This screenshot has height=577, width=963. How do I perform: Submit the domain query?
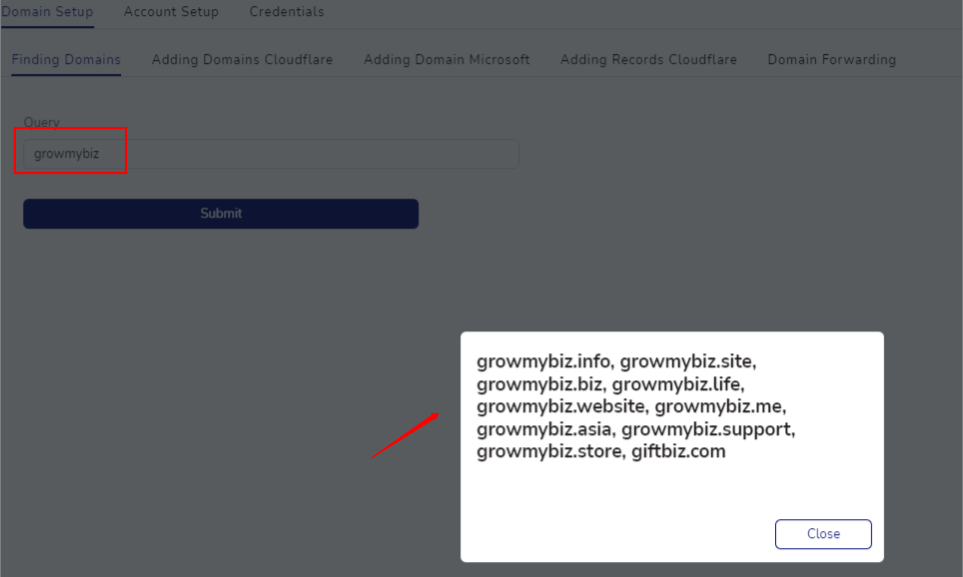[x=221, y=213]
